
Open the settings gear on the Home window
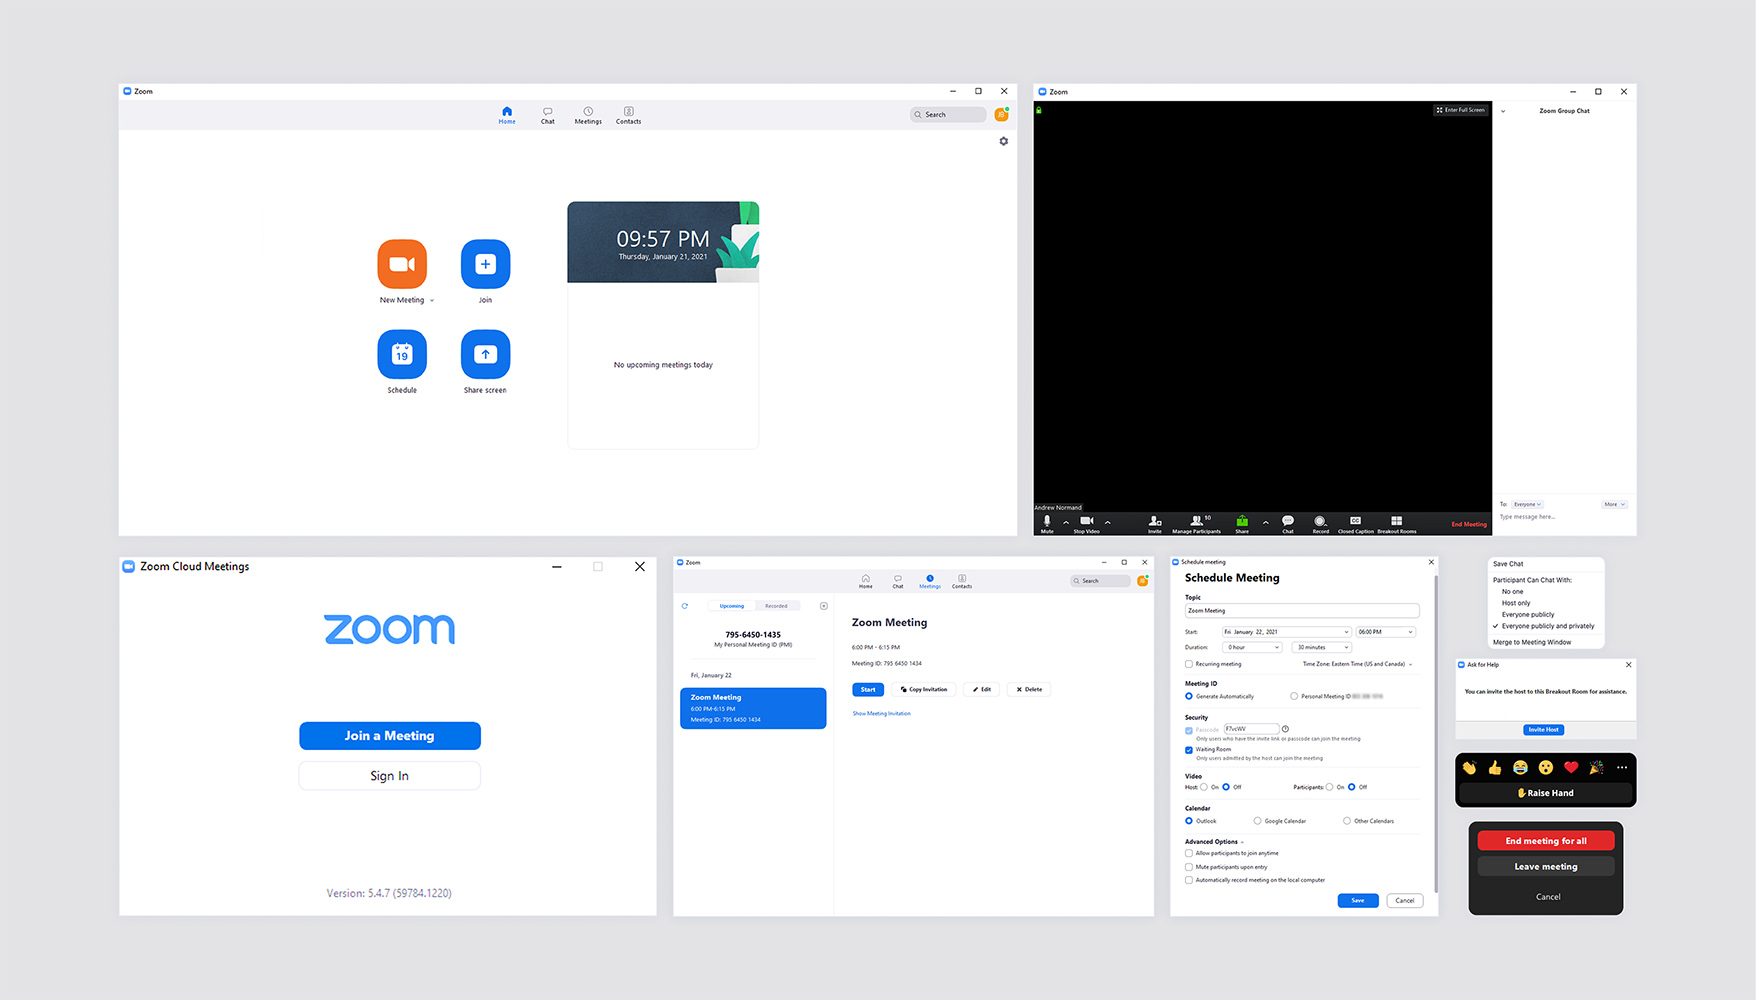click(x=1004, y=141)
